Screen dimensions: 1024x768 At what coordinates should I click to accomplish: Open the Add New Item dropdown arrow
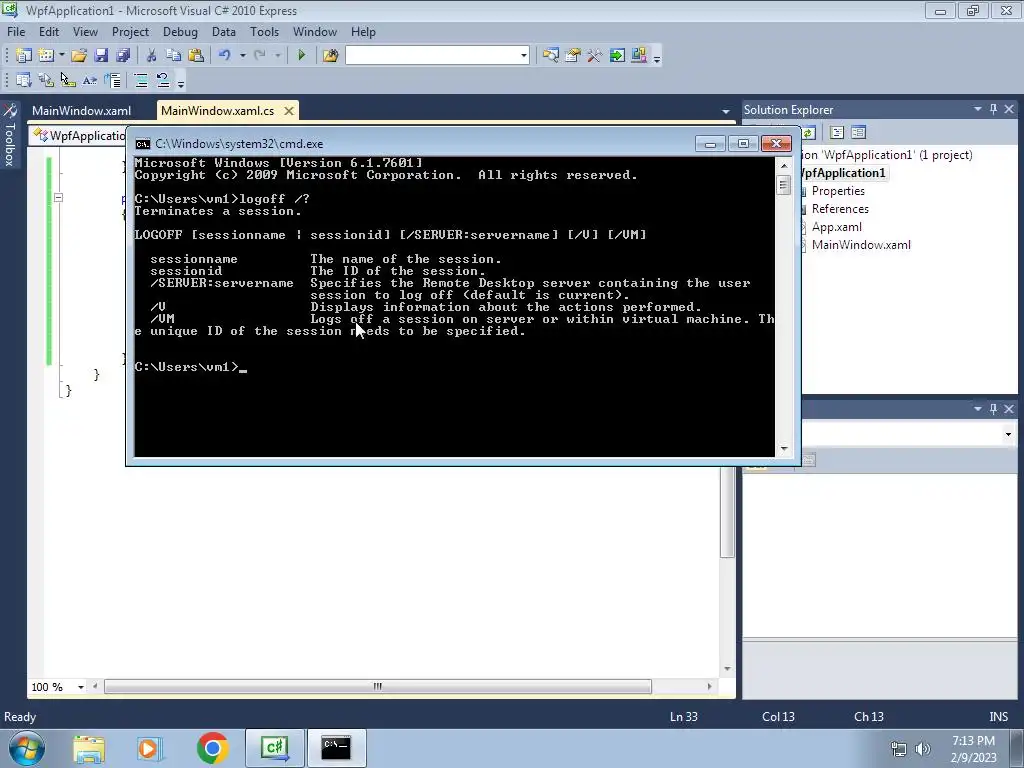point(61,56)
